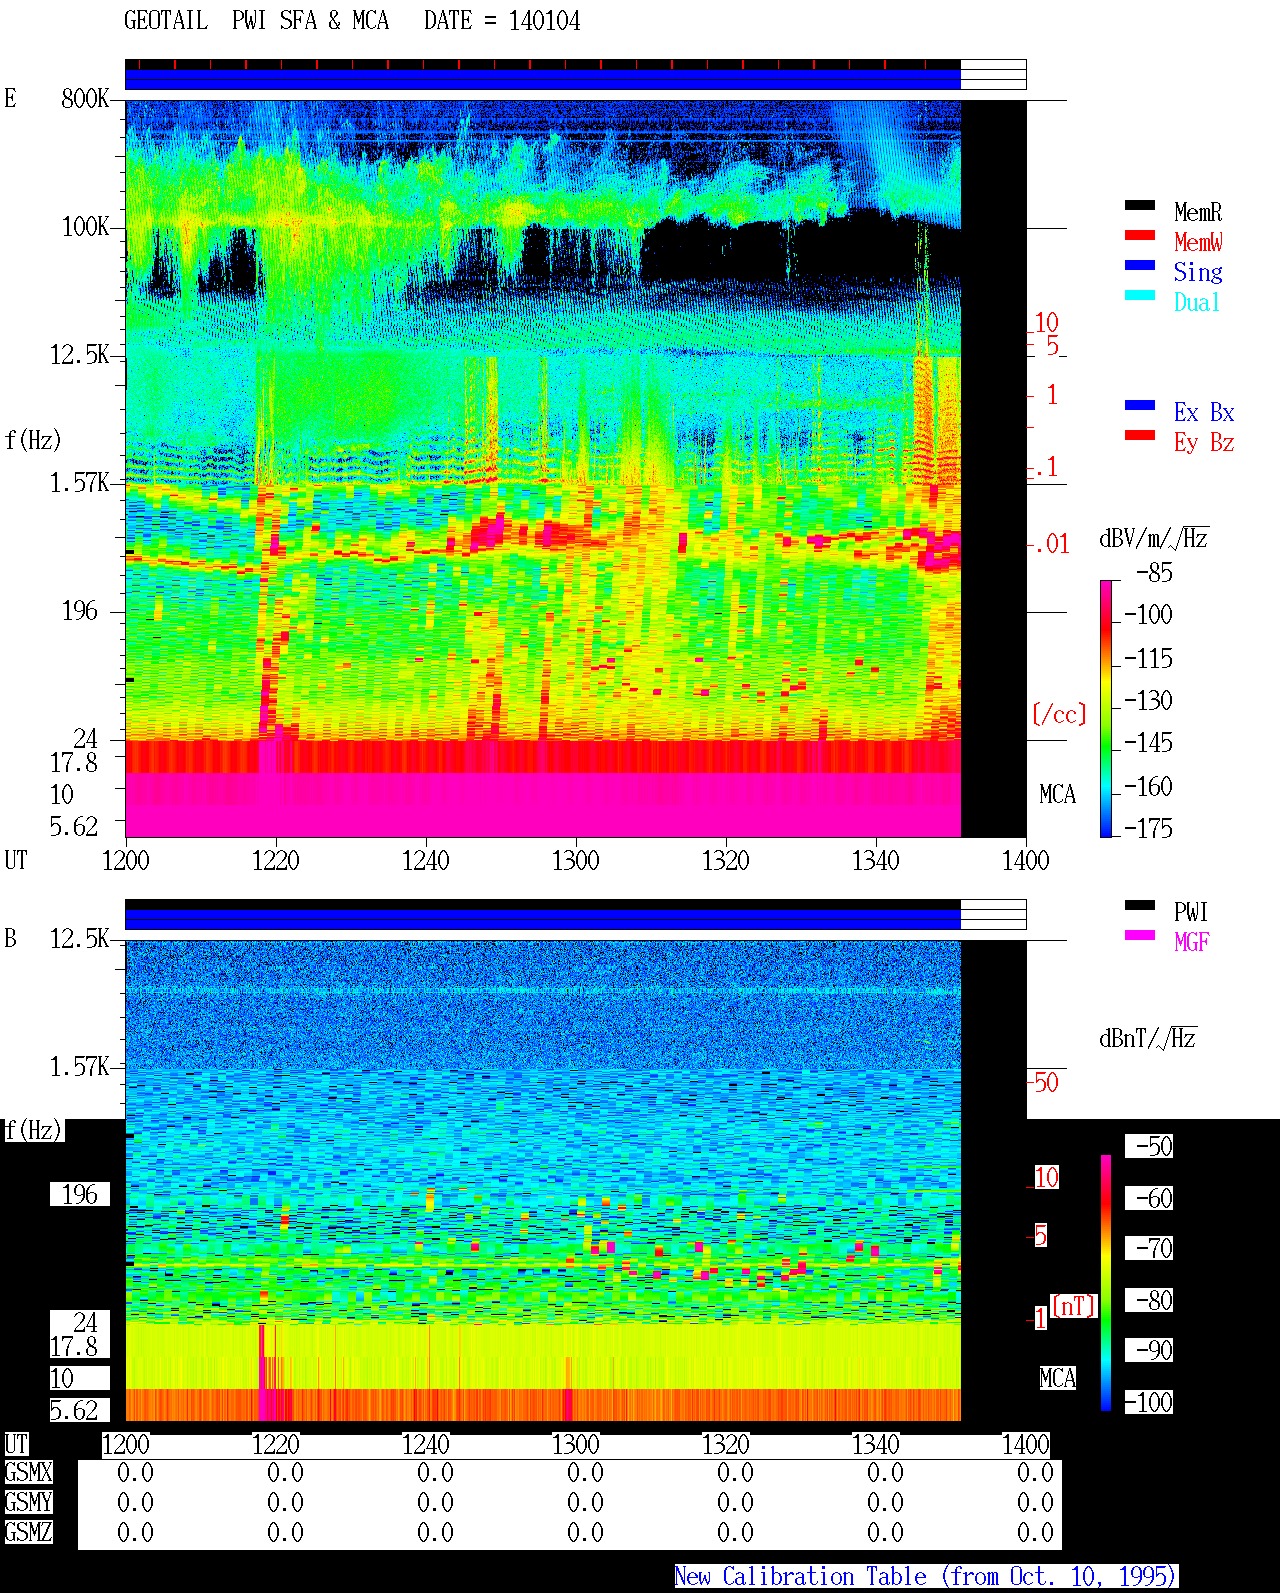Viewport: 1280px width, 1593px height.
Task: Click the f(Hz) label of the E panel
Action: (x=33, y=440)
